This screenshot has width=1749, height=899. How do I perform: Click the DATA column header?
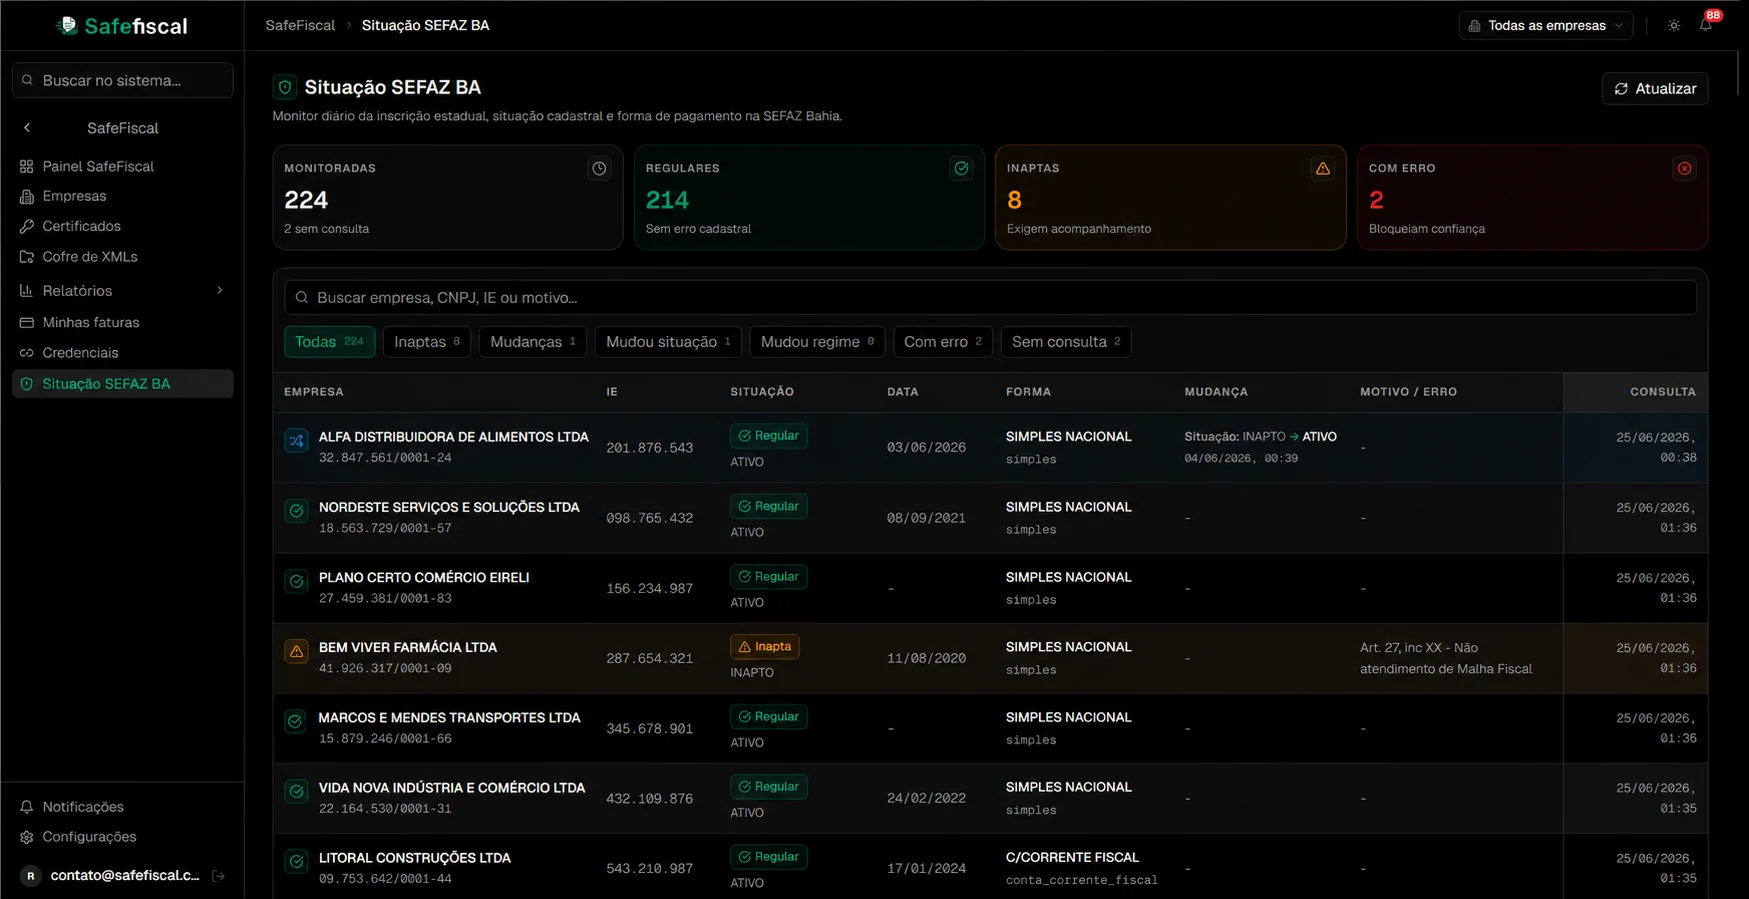(x=903, y=392)
